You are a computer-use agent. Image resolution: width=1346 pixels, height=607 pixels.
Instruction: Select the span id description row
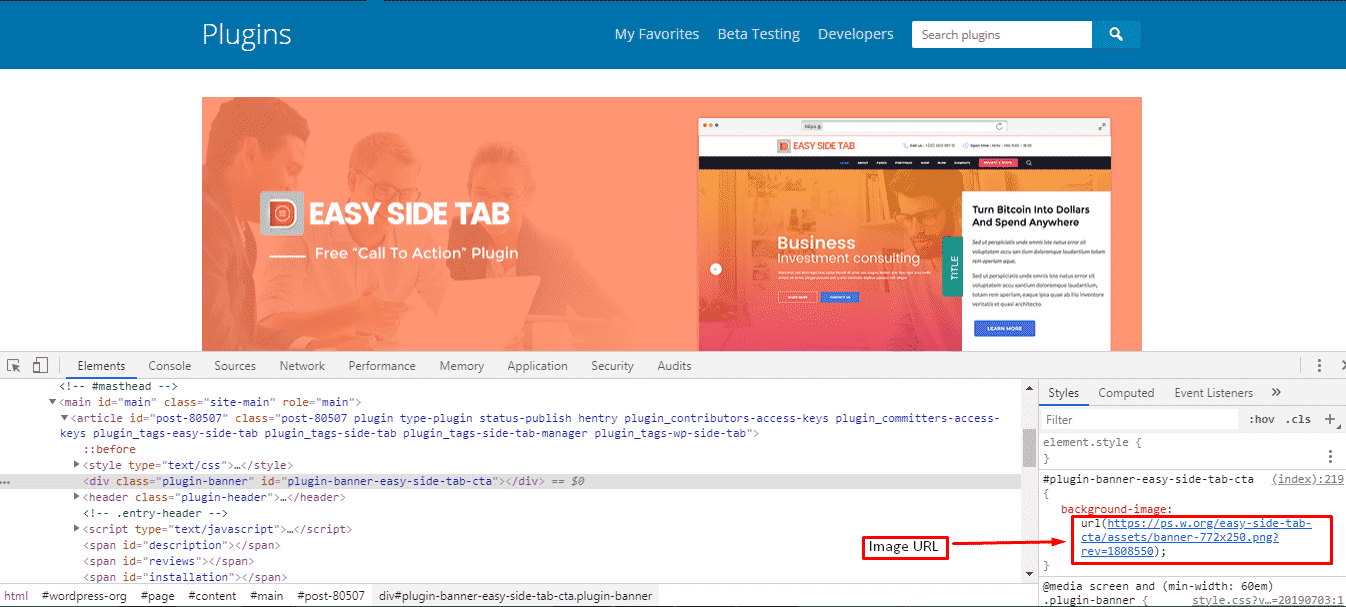coord(181,545)
